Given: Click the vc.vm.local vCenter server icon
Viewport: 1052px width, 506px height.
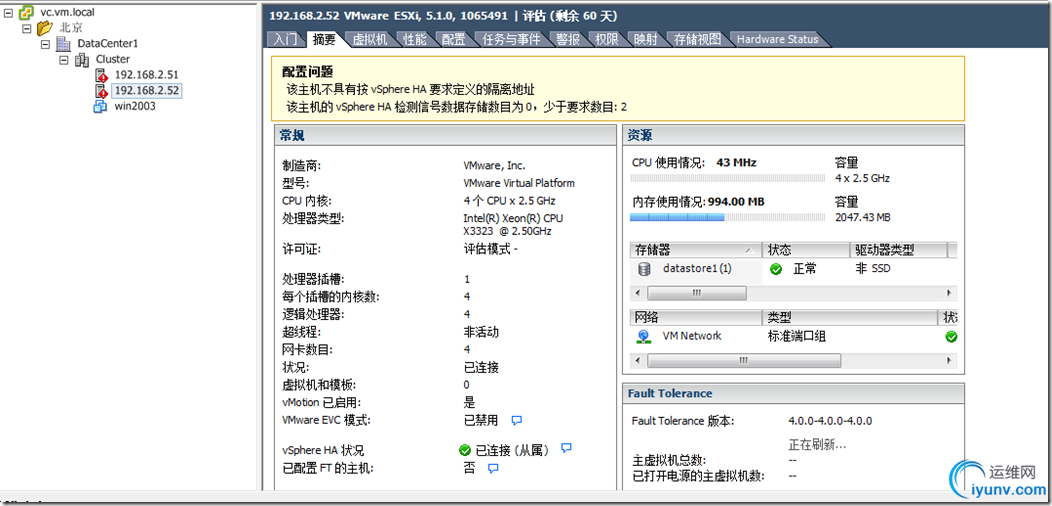Looking at the screenshot, I should tap(25, 12).
